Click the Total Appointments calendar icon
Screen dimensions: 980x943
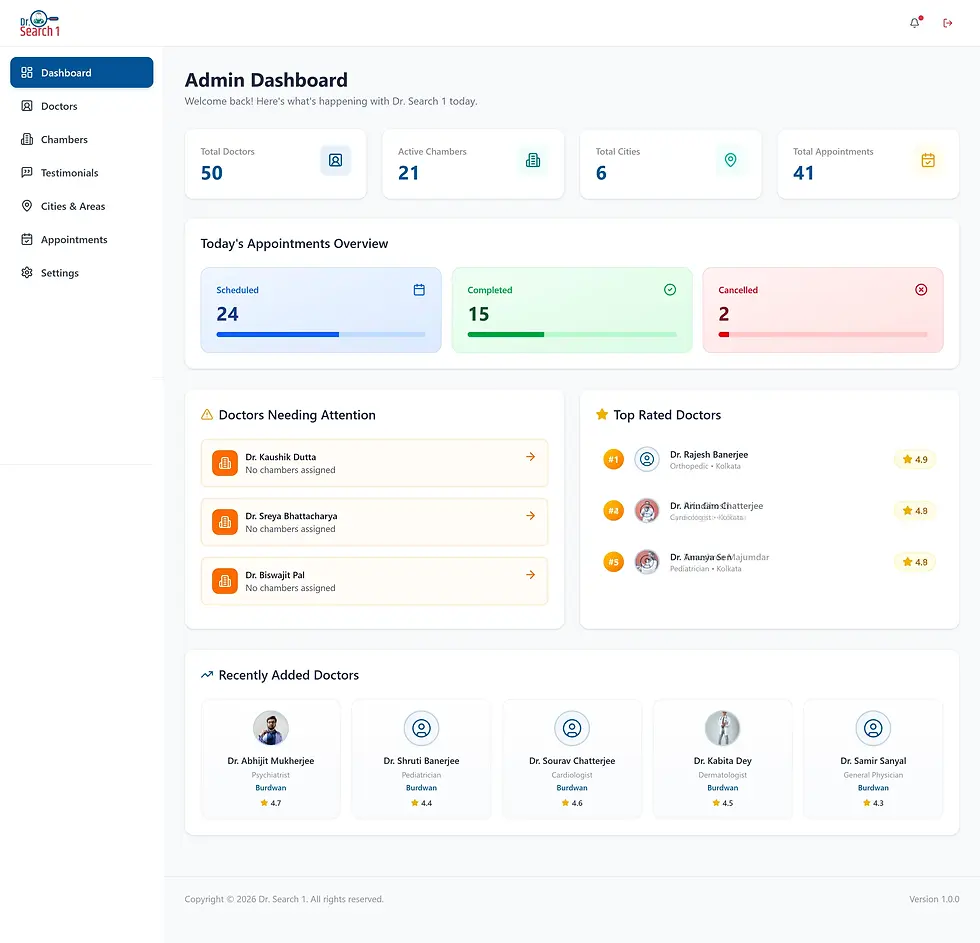[928, 161]
